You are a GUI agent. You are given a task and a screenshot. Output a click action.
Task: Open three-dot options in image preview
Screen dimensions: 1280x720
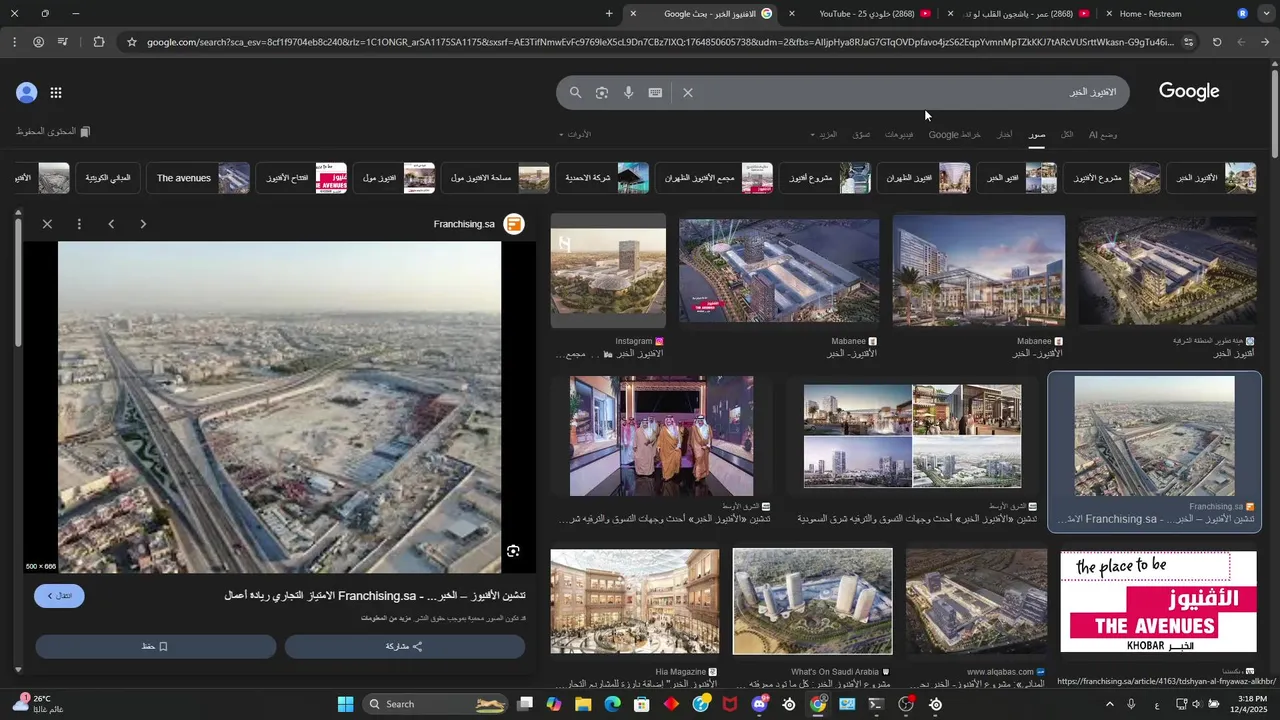coord(79,224)
